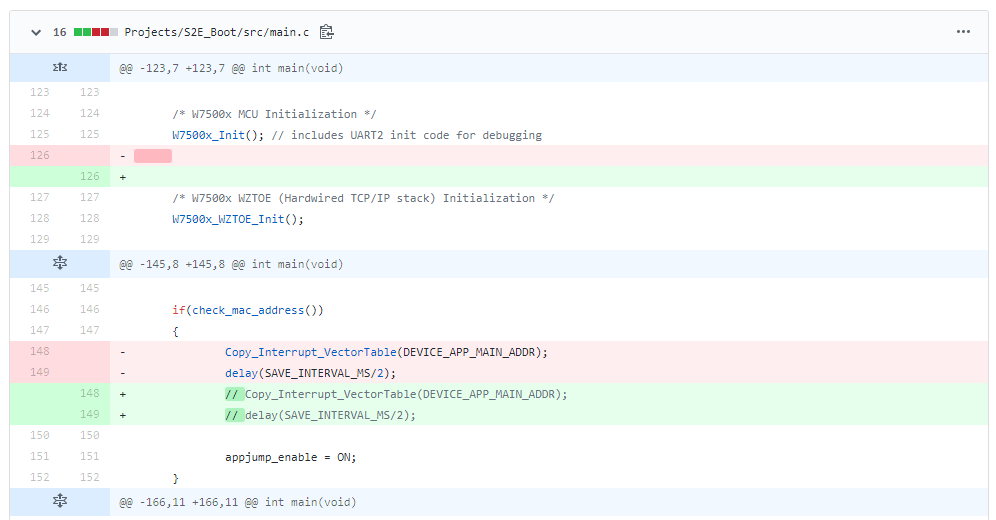Click hunk header '@@ -145,8 +145,8 @@ int main(void)'

point(231,264)
